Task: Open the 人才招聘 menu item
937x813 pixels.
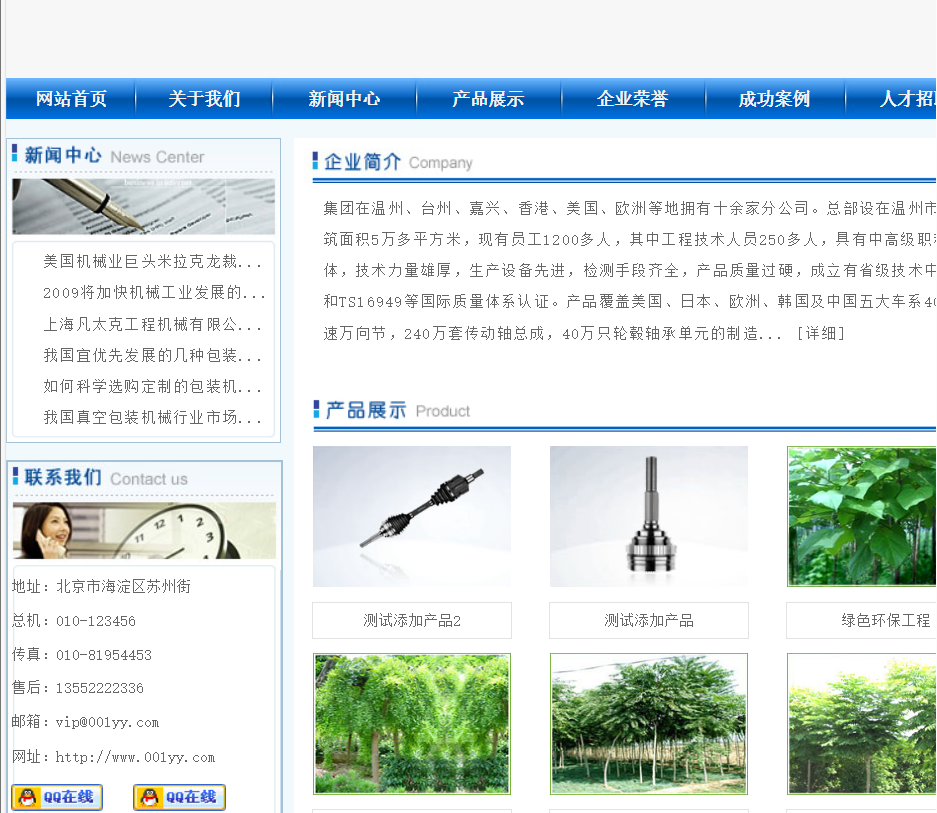Action: coord(908,99)
